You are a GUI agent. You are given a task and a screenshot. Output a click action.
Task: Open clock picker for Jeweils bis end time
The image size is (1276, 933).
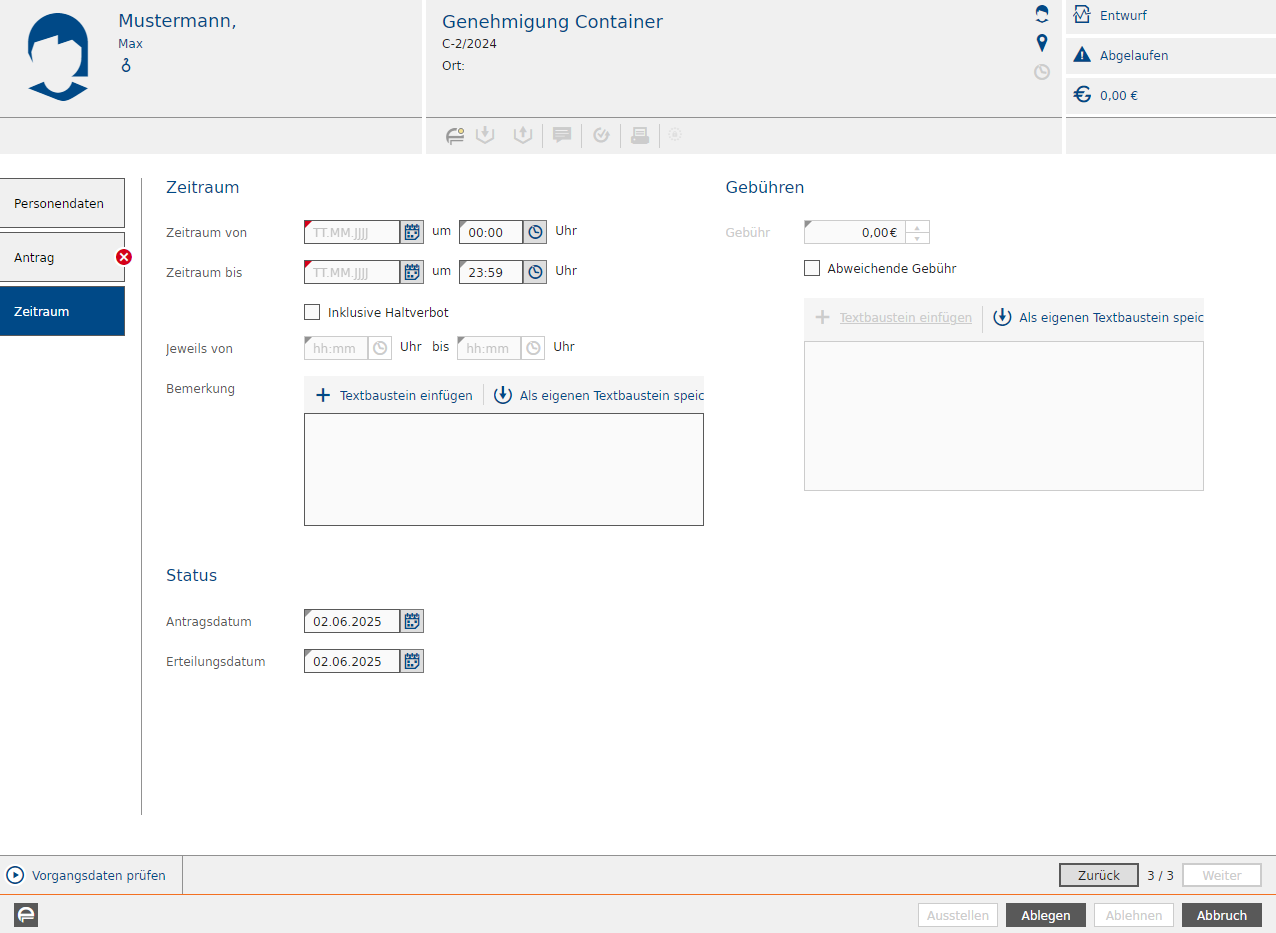pos(533,348)
